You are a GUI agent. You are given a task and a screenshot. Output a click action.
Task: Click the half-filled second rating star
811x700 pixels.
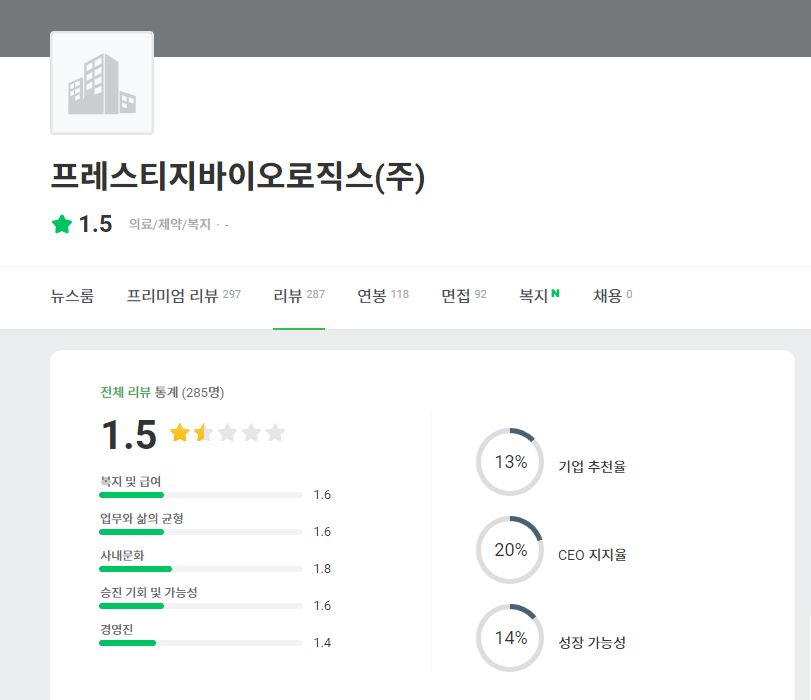(x=203, y=433)
